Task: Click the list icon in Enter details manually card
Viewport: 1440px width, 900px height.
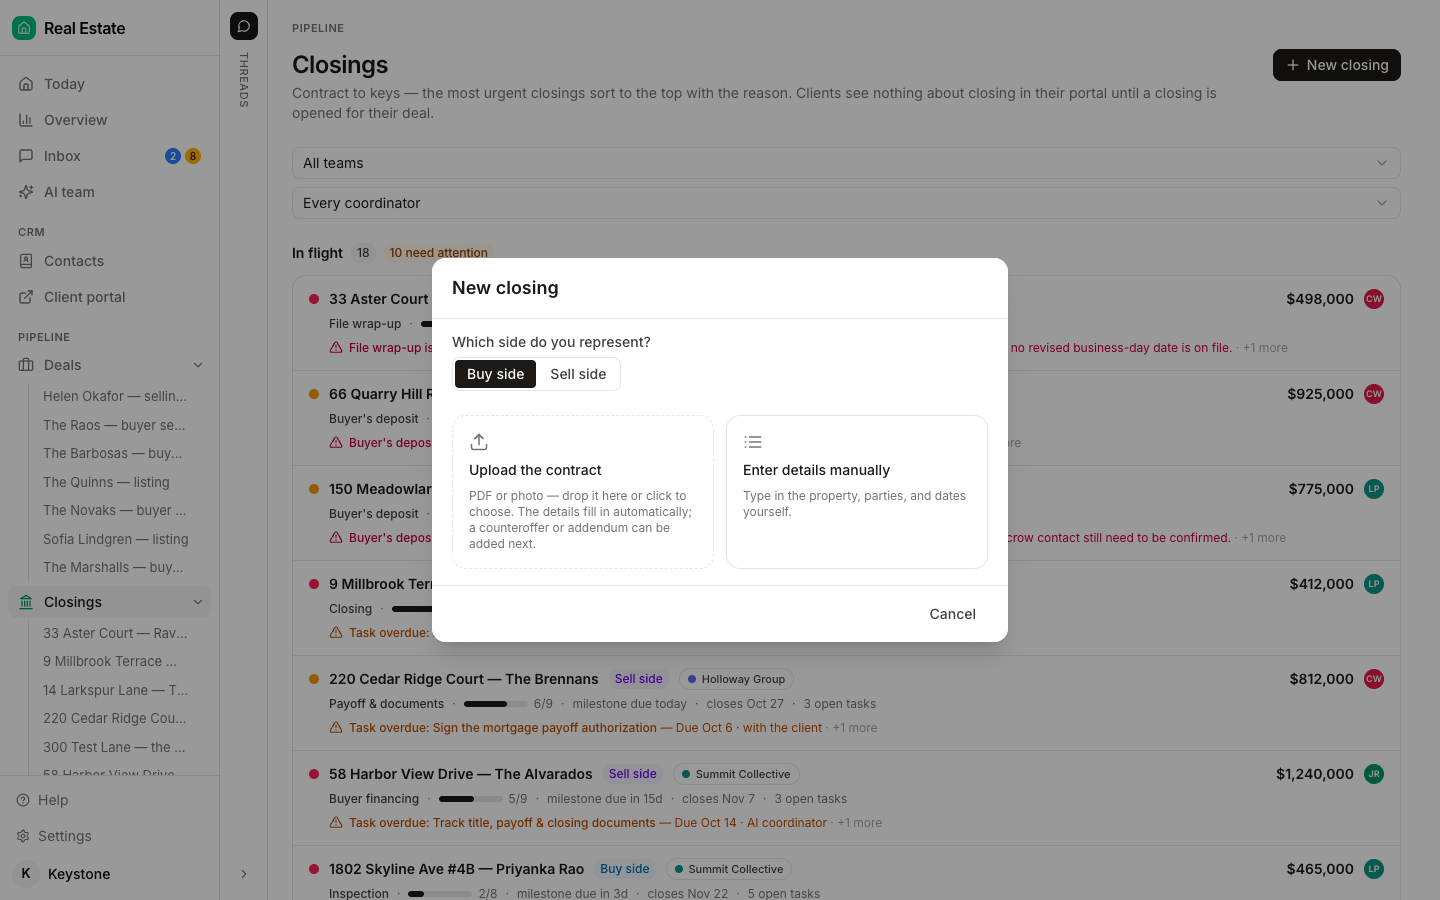Action: pyautogui.click(x=753, y=442)
